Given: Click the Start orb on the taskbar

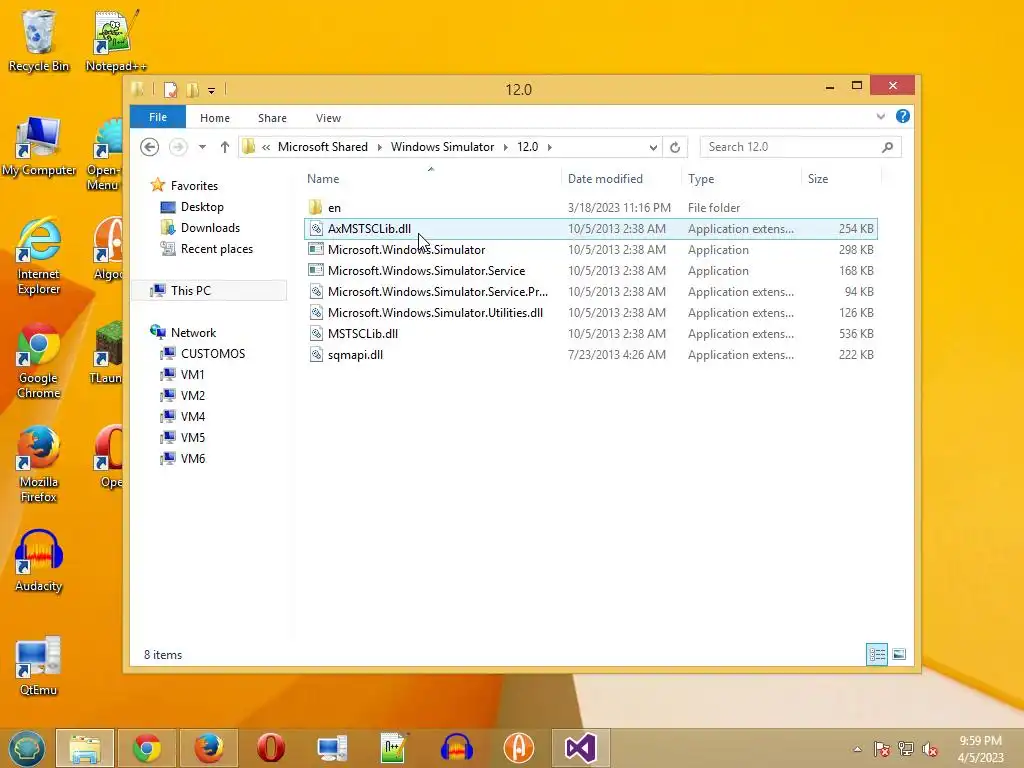Looking at the screenshot, I should pos(26,748).
